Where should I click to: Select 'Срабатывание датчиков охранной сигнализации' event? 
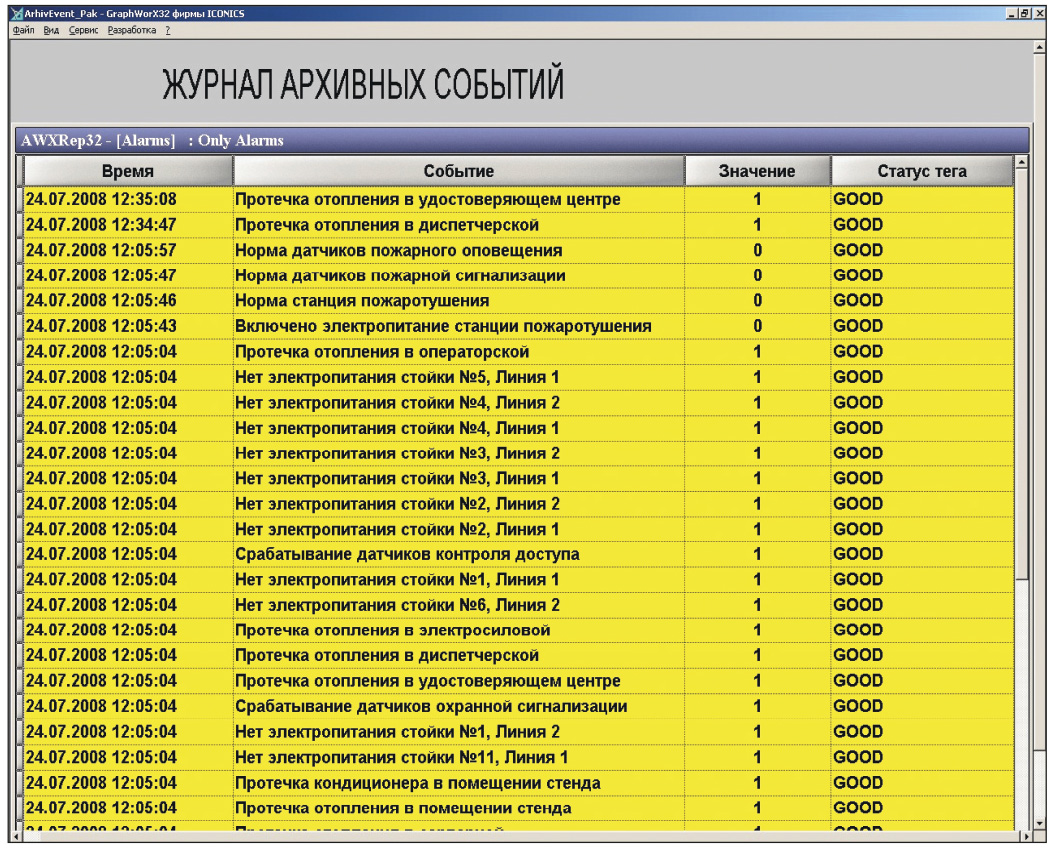(431, 707)
